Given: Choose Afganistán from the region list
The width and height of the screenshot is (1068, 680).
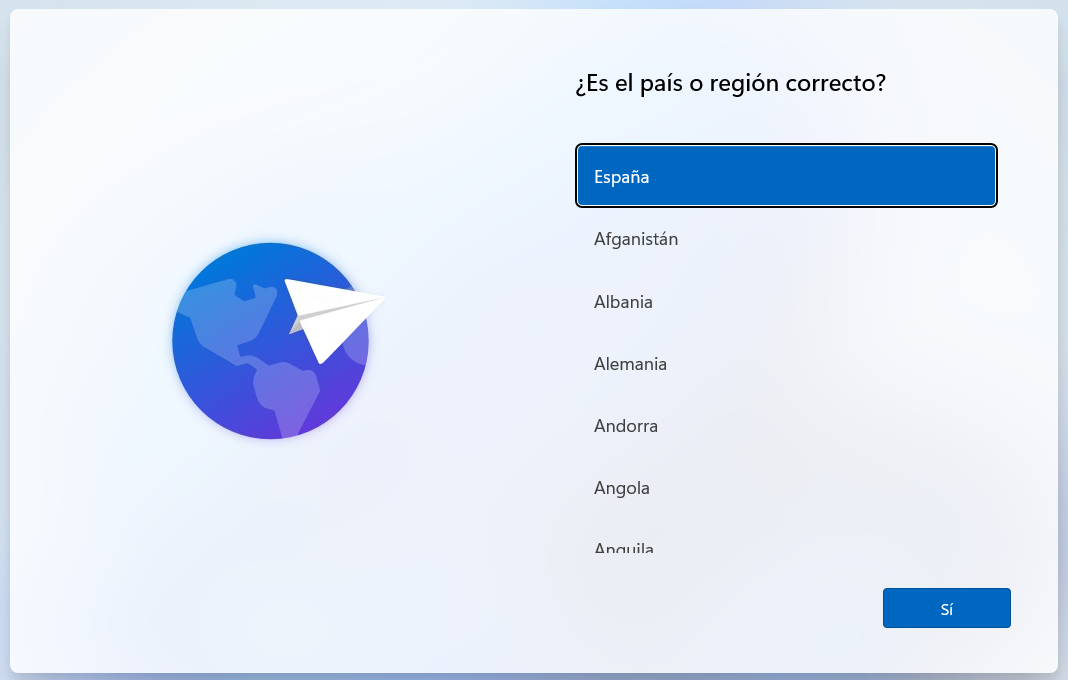Looking at the screenshot, I should 786,238.
